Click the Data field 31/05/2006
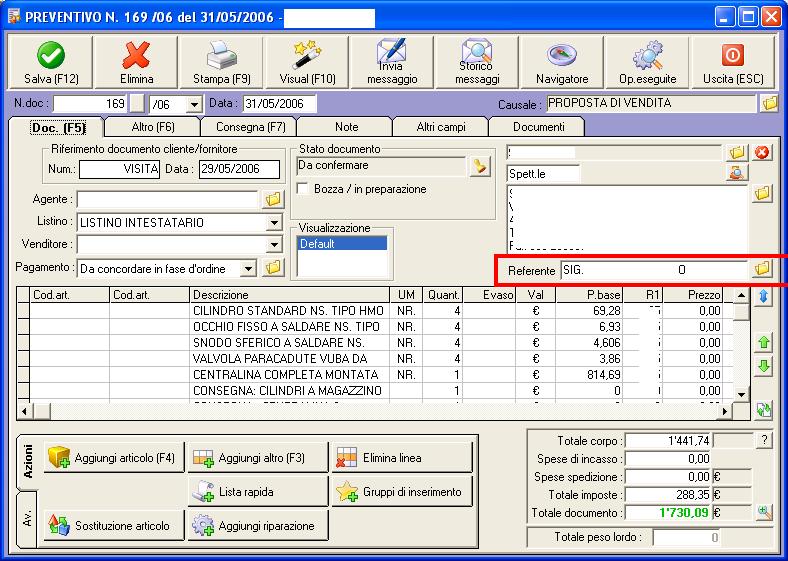 [280, 104]
